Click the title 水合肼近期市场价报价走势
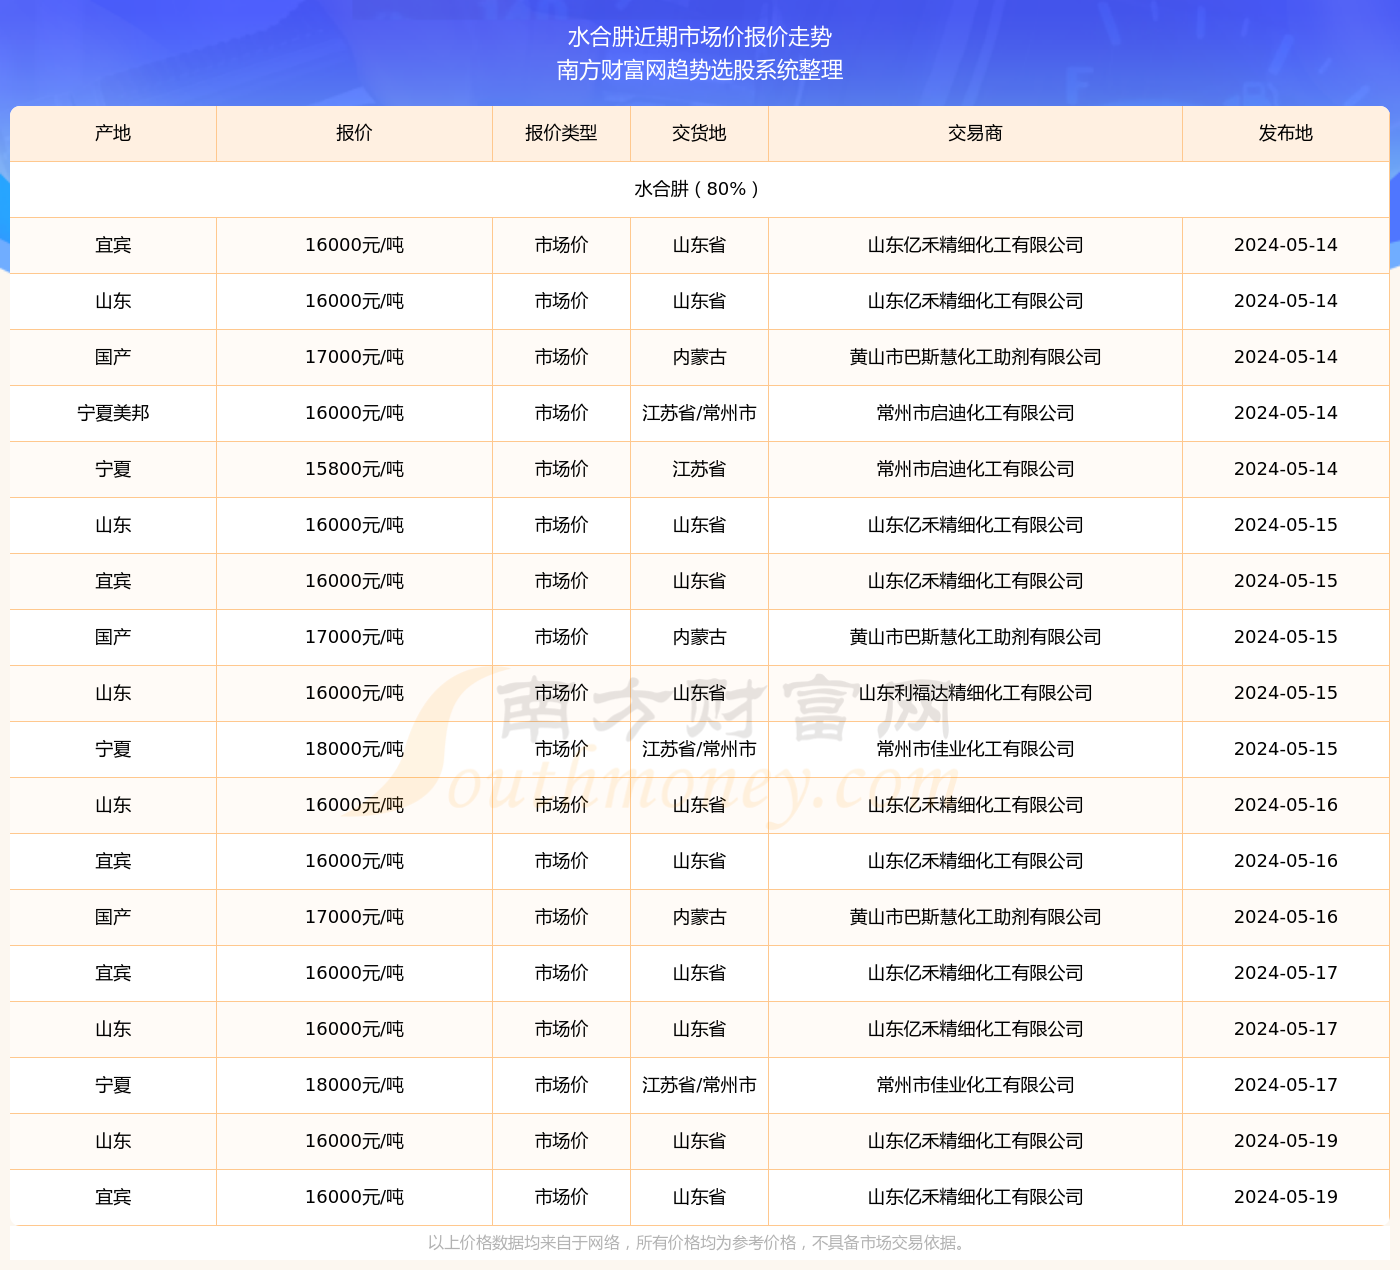 tap(700, 37)
